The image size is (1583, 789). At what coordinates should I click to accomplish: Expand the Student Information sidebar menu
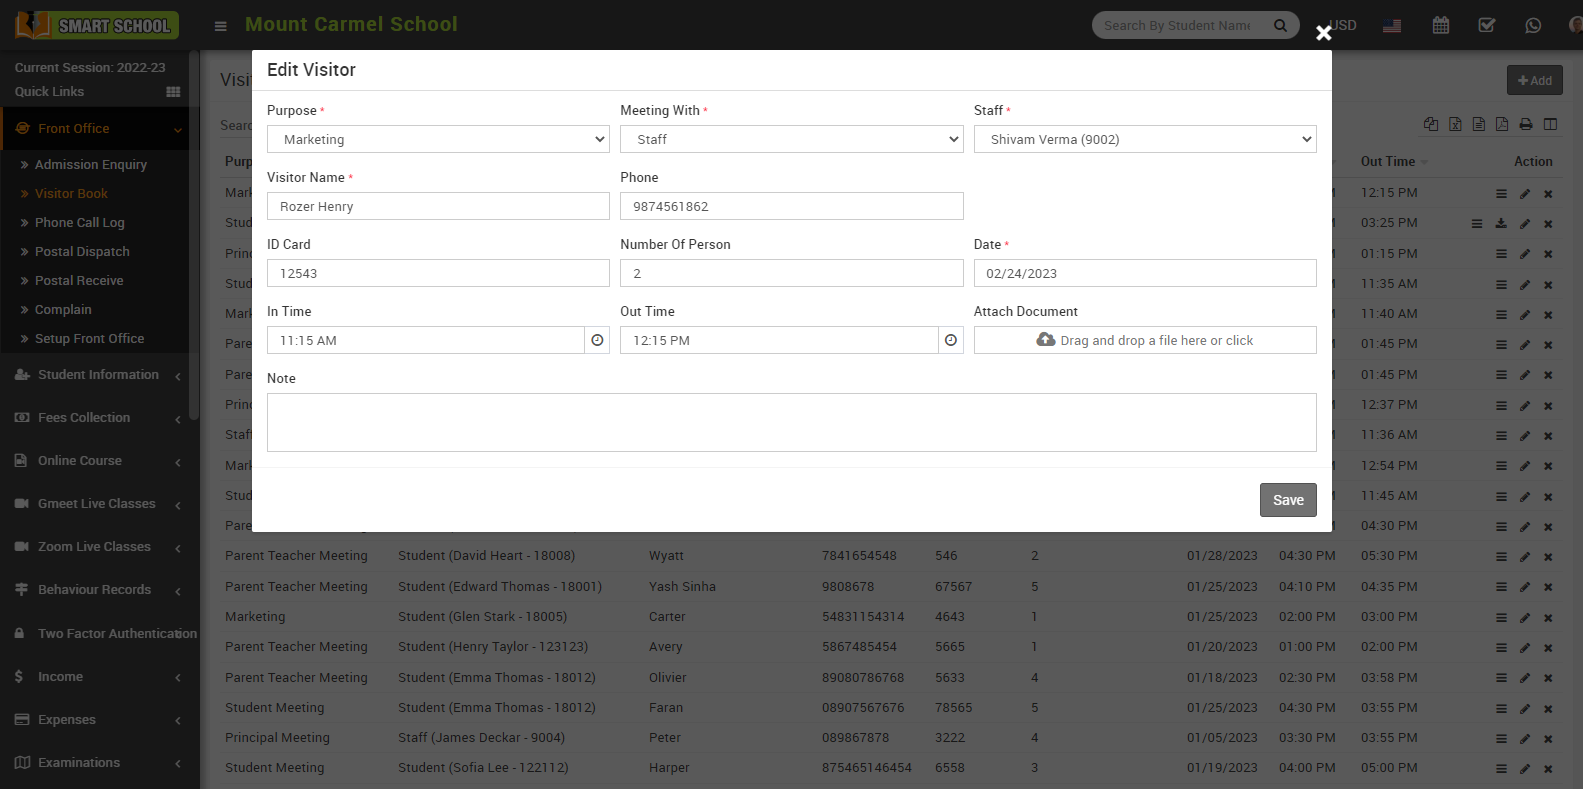(x=98, y=375)
